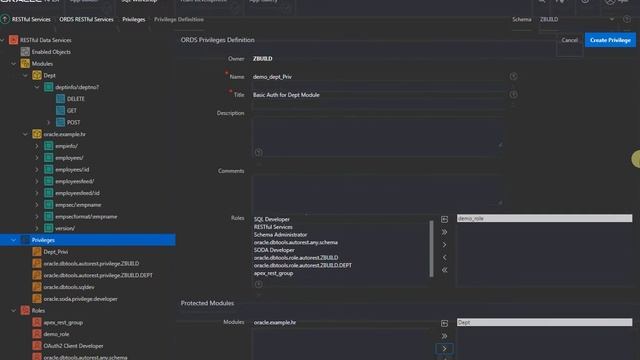This screenshot has height=360, width=640.
Task: Move selected module to right list
Action: [x=444, y=349]
